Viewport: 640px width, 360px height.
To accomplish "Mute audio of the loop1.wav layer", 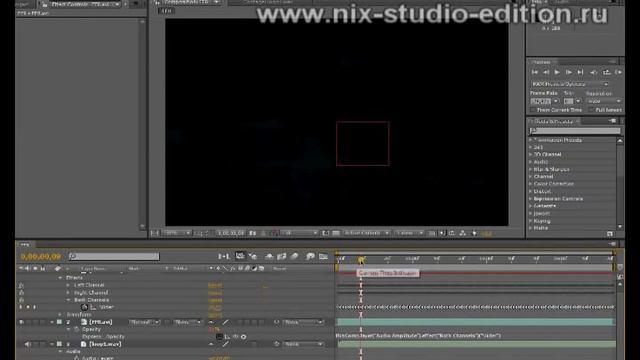I will coord(28,344).
